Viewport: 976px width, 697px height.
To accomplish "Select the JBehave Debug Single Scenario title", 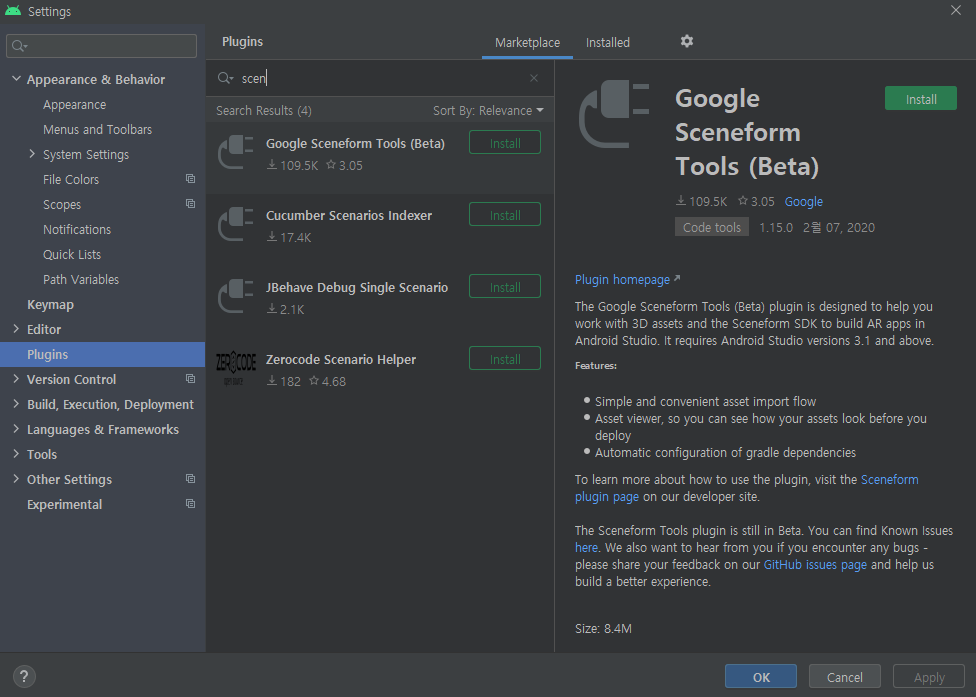I will tap(357, 288).
